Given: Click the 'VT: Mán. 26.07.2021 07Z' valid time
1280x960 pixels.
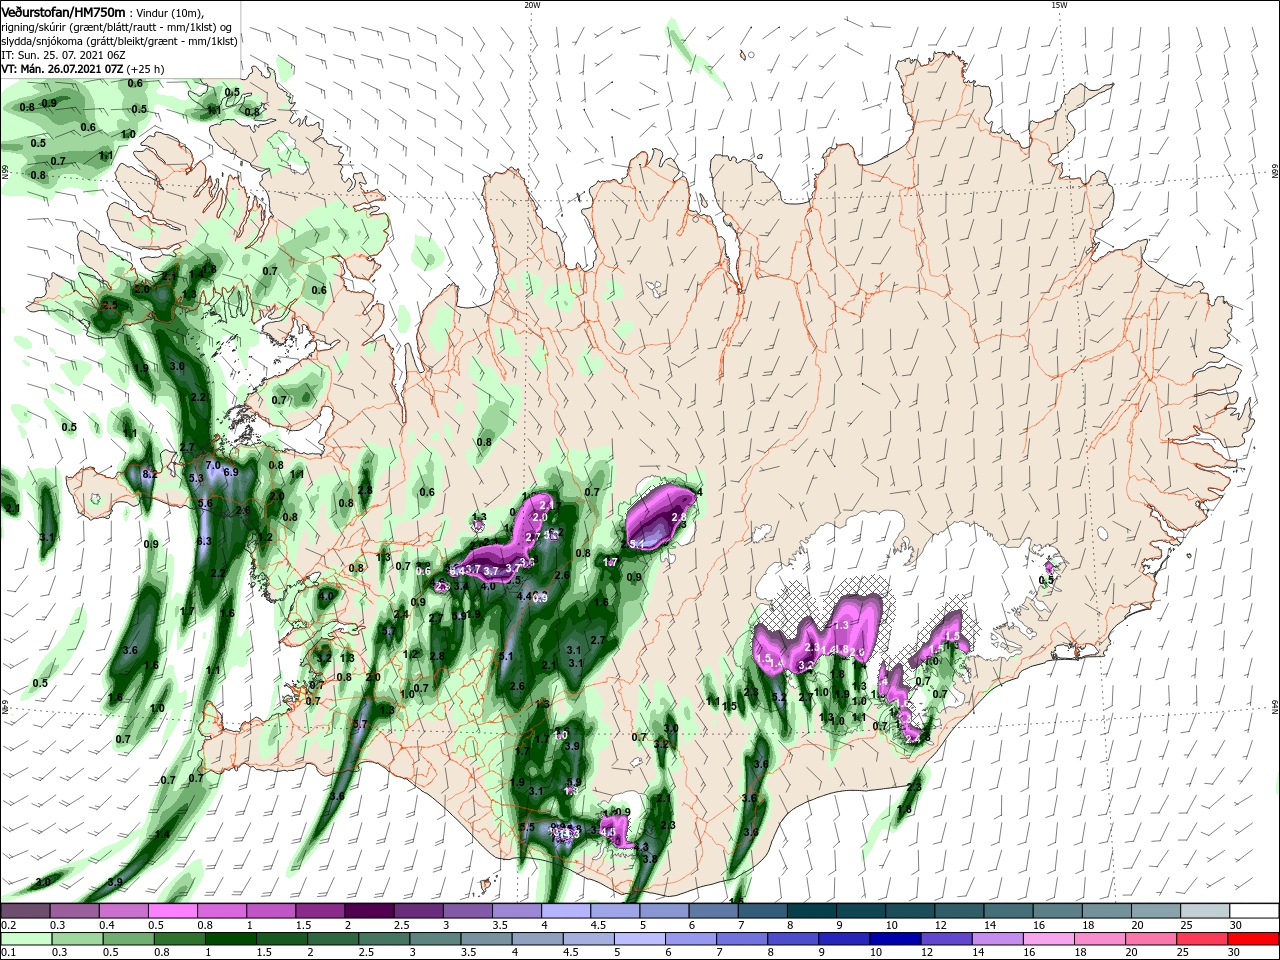Looking at the screenshot, I should pyautogui.click(x=62, y=69).
